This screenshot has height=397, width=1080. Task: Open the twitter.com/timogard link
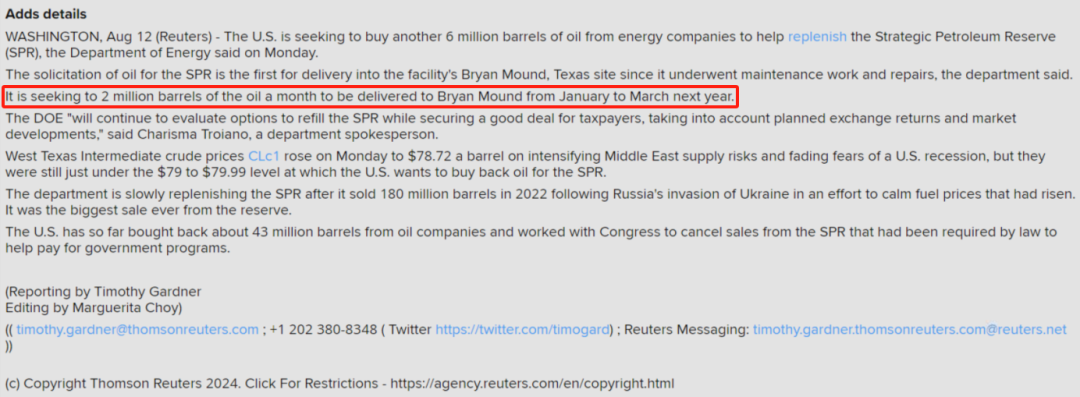(x=523, y=329)
